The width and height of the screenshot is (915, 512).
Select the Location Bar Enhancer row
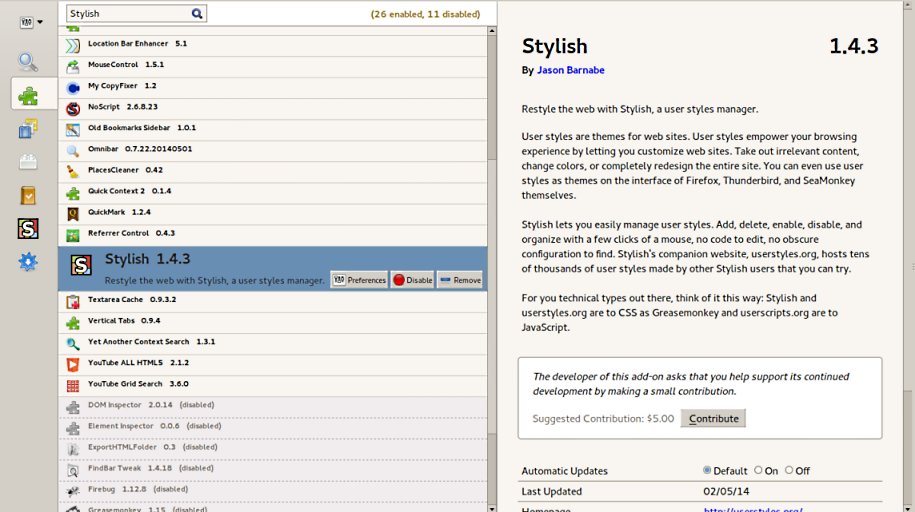coord(273,46)
